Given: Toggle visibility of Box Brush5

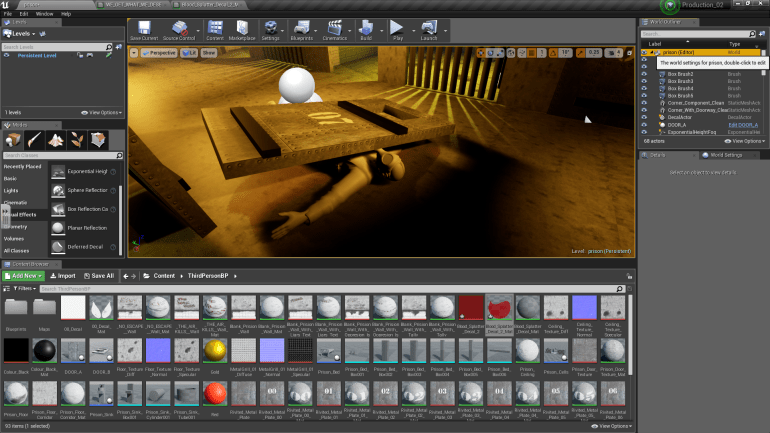Looking at the screenshot, I should 644,96.
